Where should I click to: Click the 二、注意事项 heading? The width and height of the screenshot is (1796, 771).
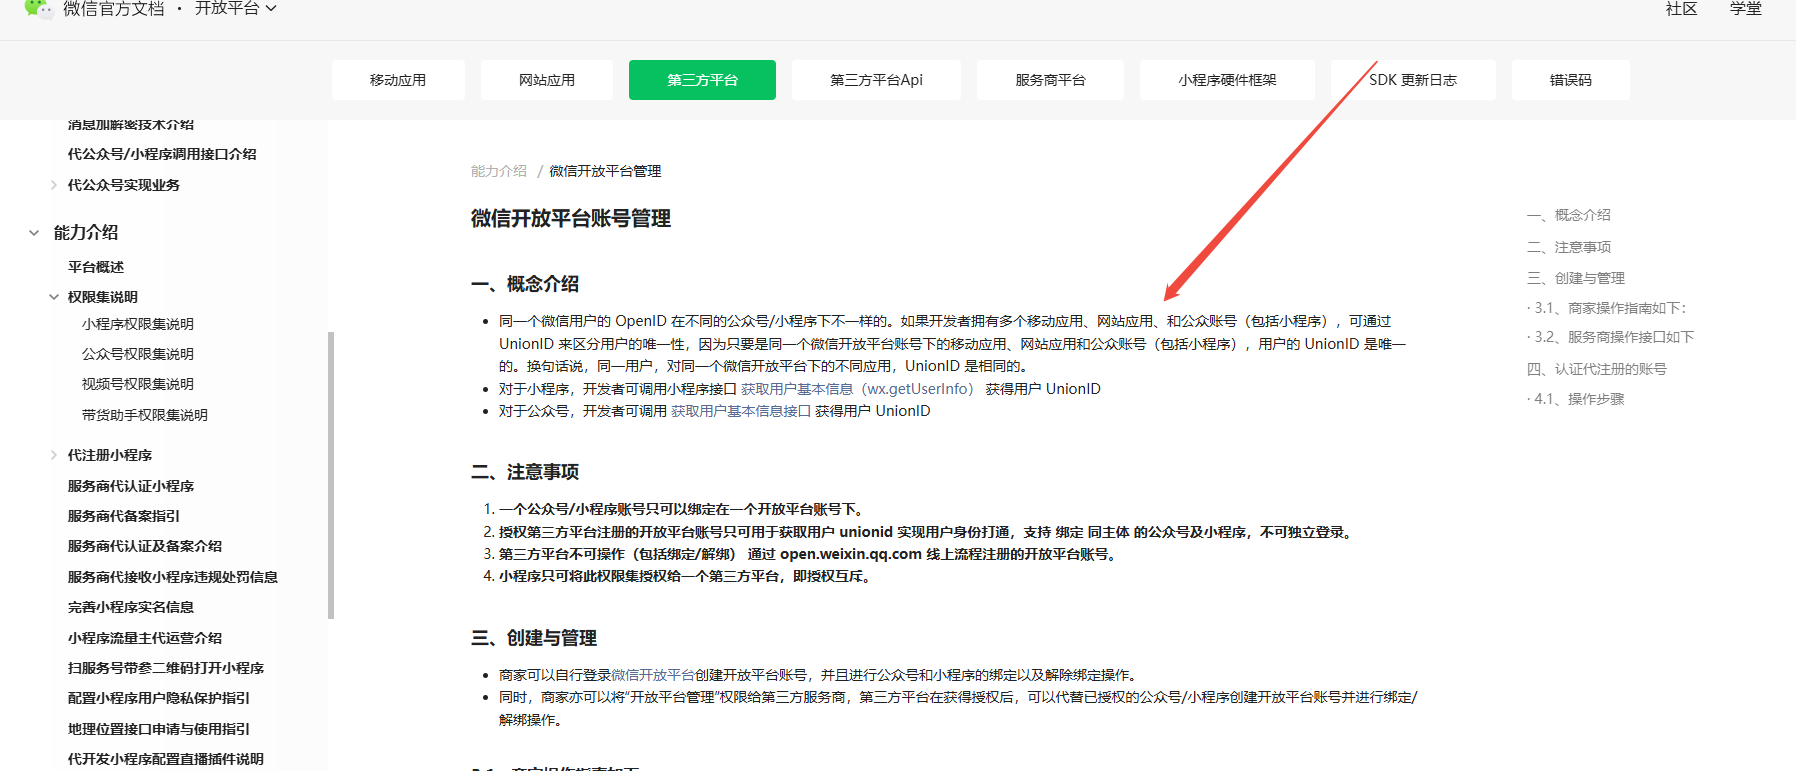click(x=525, y=472)
